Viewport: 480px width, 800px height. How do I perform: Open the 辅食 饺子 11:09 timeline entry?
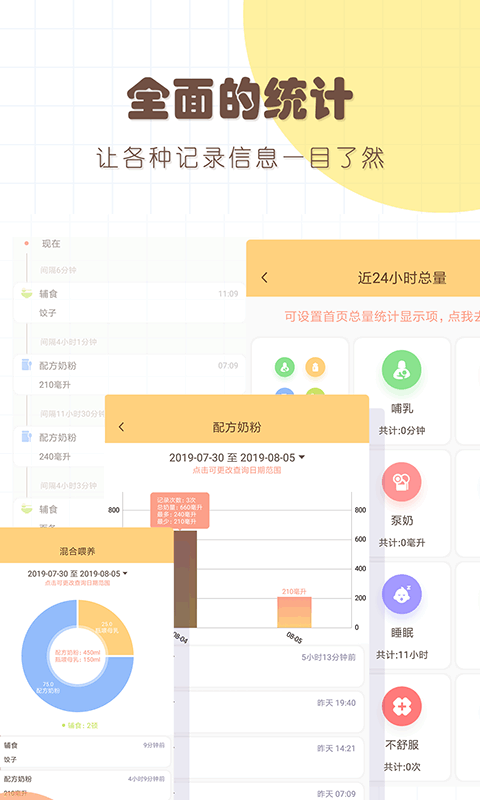click(x=129, y=303)
